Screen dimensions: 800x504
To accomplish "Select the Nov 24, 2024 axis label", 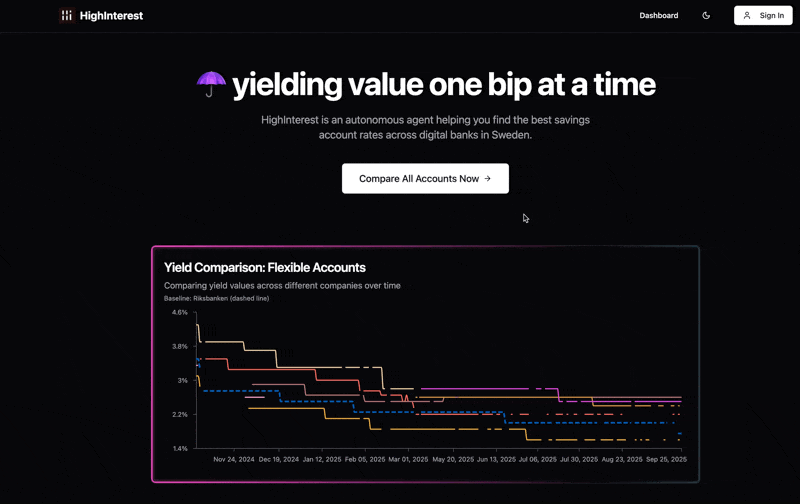I will [232, 460].
